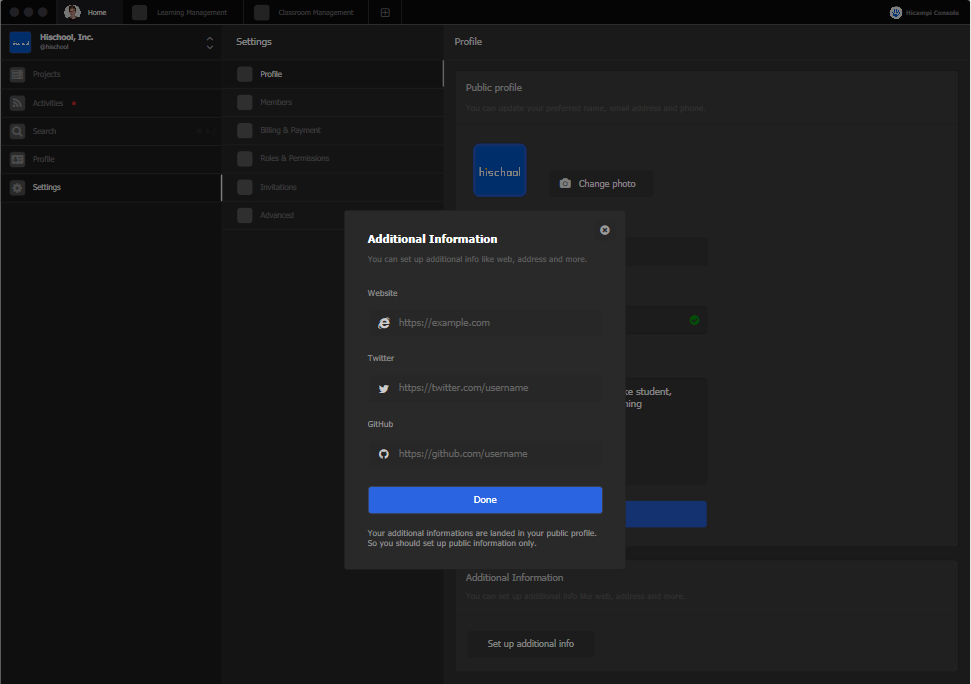Click the GitHub octocat icon

(383, 454)
